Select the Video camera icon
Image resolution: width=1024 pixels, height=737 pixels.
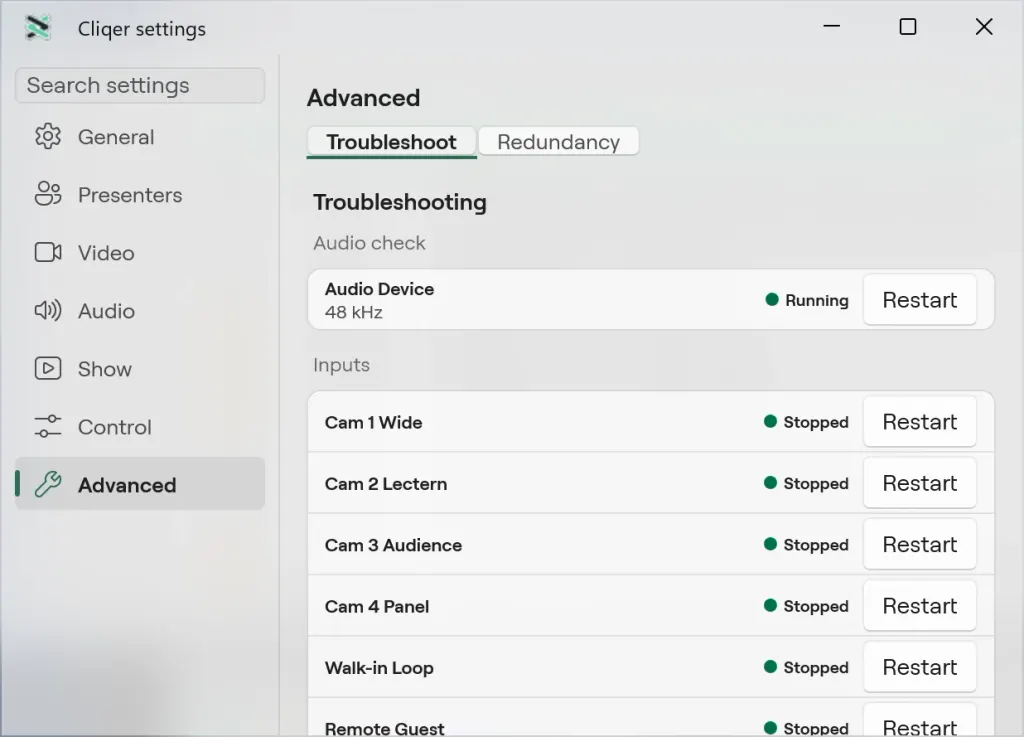48,252
